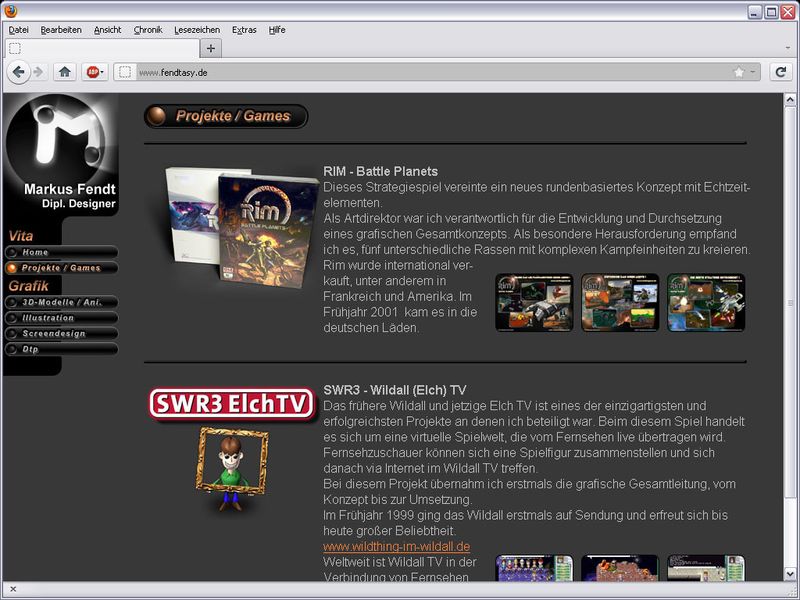Click the Firefox icon in the title bar
The image size is (800, 600).
[10, 11]
